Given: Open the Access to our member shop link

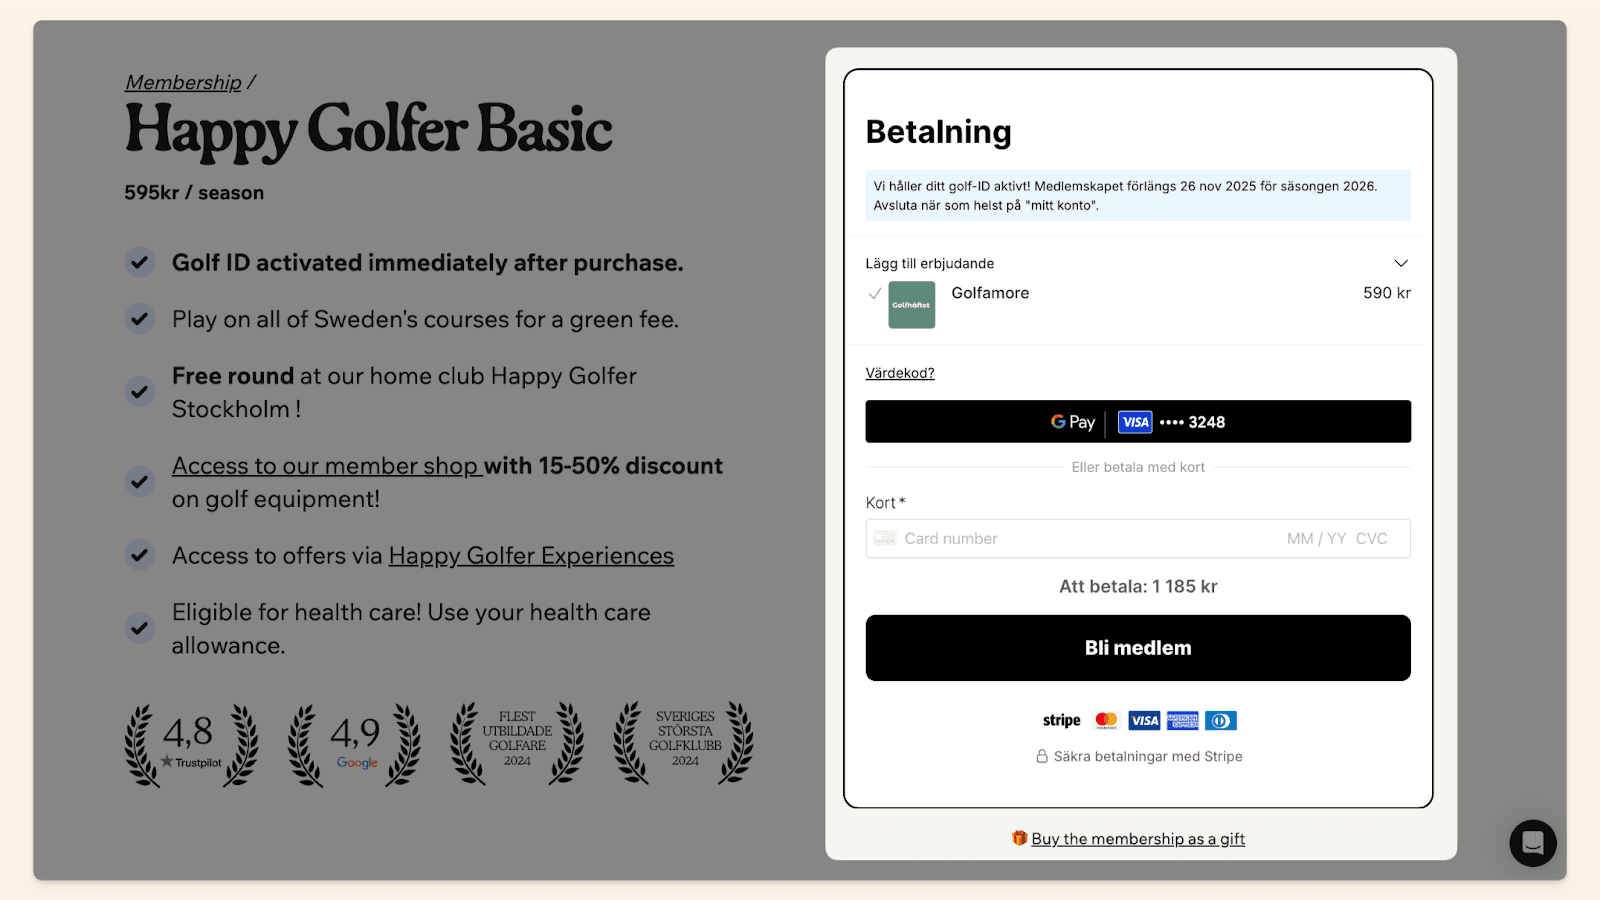Looking at the screenshot, I should 327,466.
